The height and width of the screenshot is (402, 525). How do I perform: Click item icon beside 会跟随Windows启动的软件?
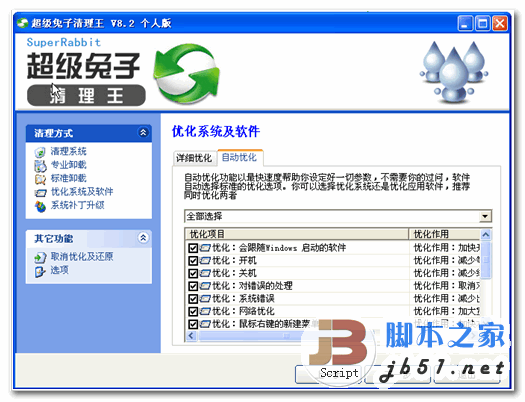205,248
